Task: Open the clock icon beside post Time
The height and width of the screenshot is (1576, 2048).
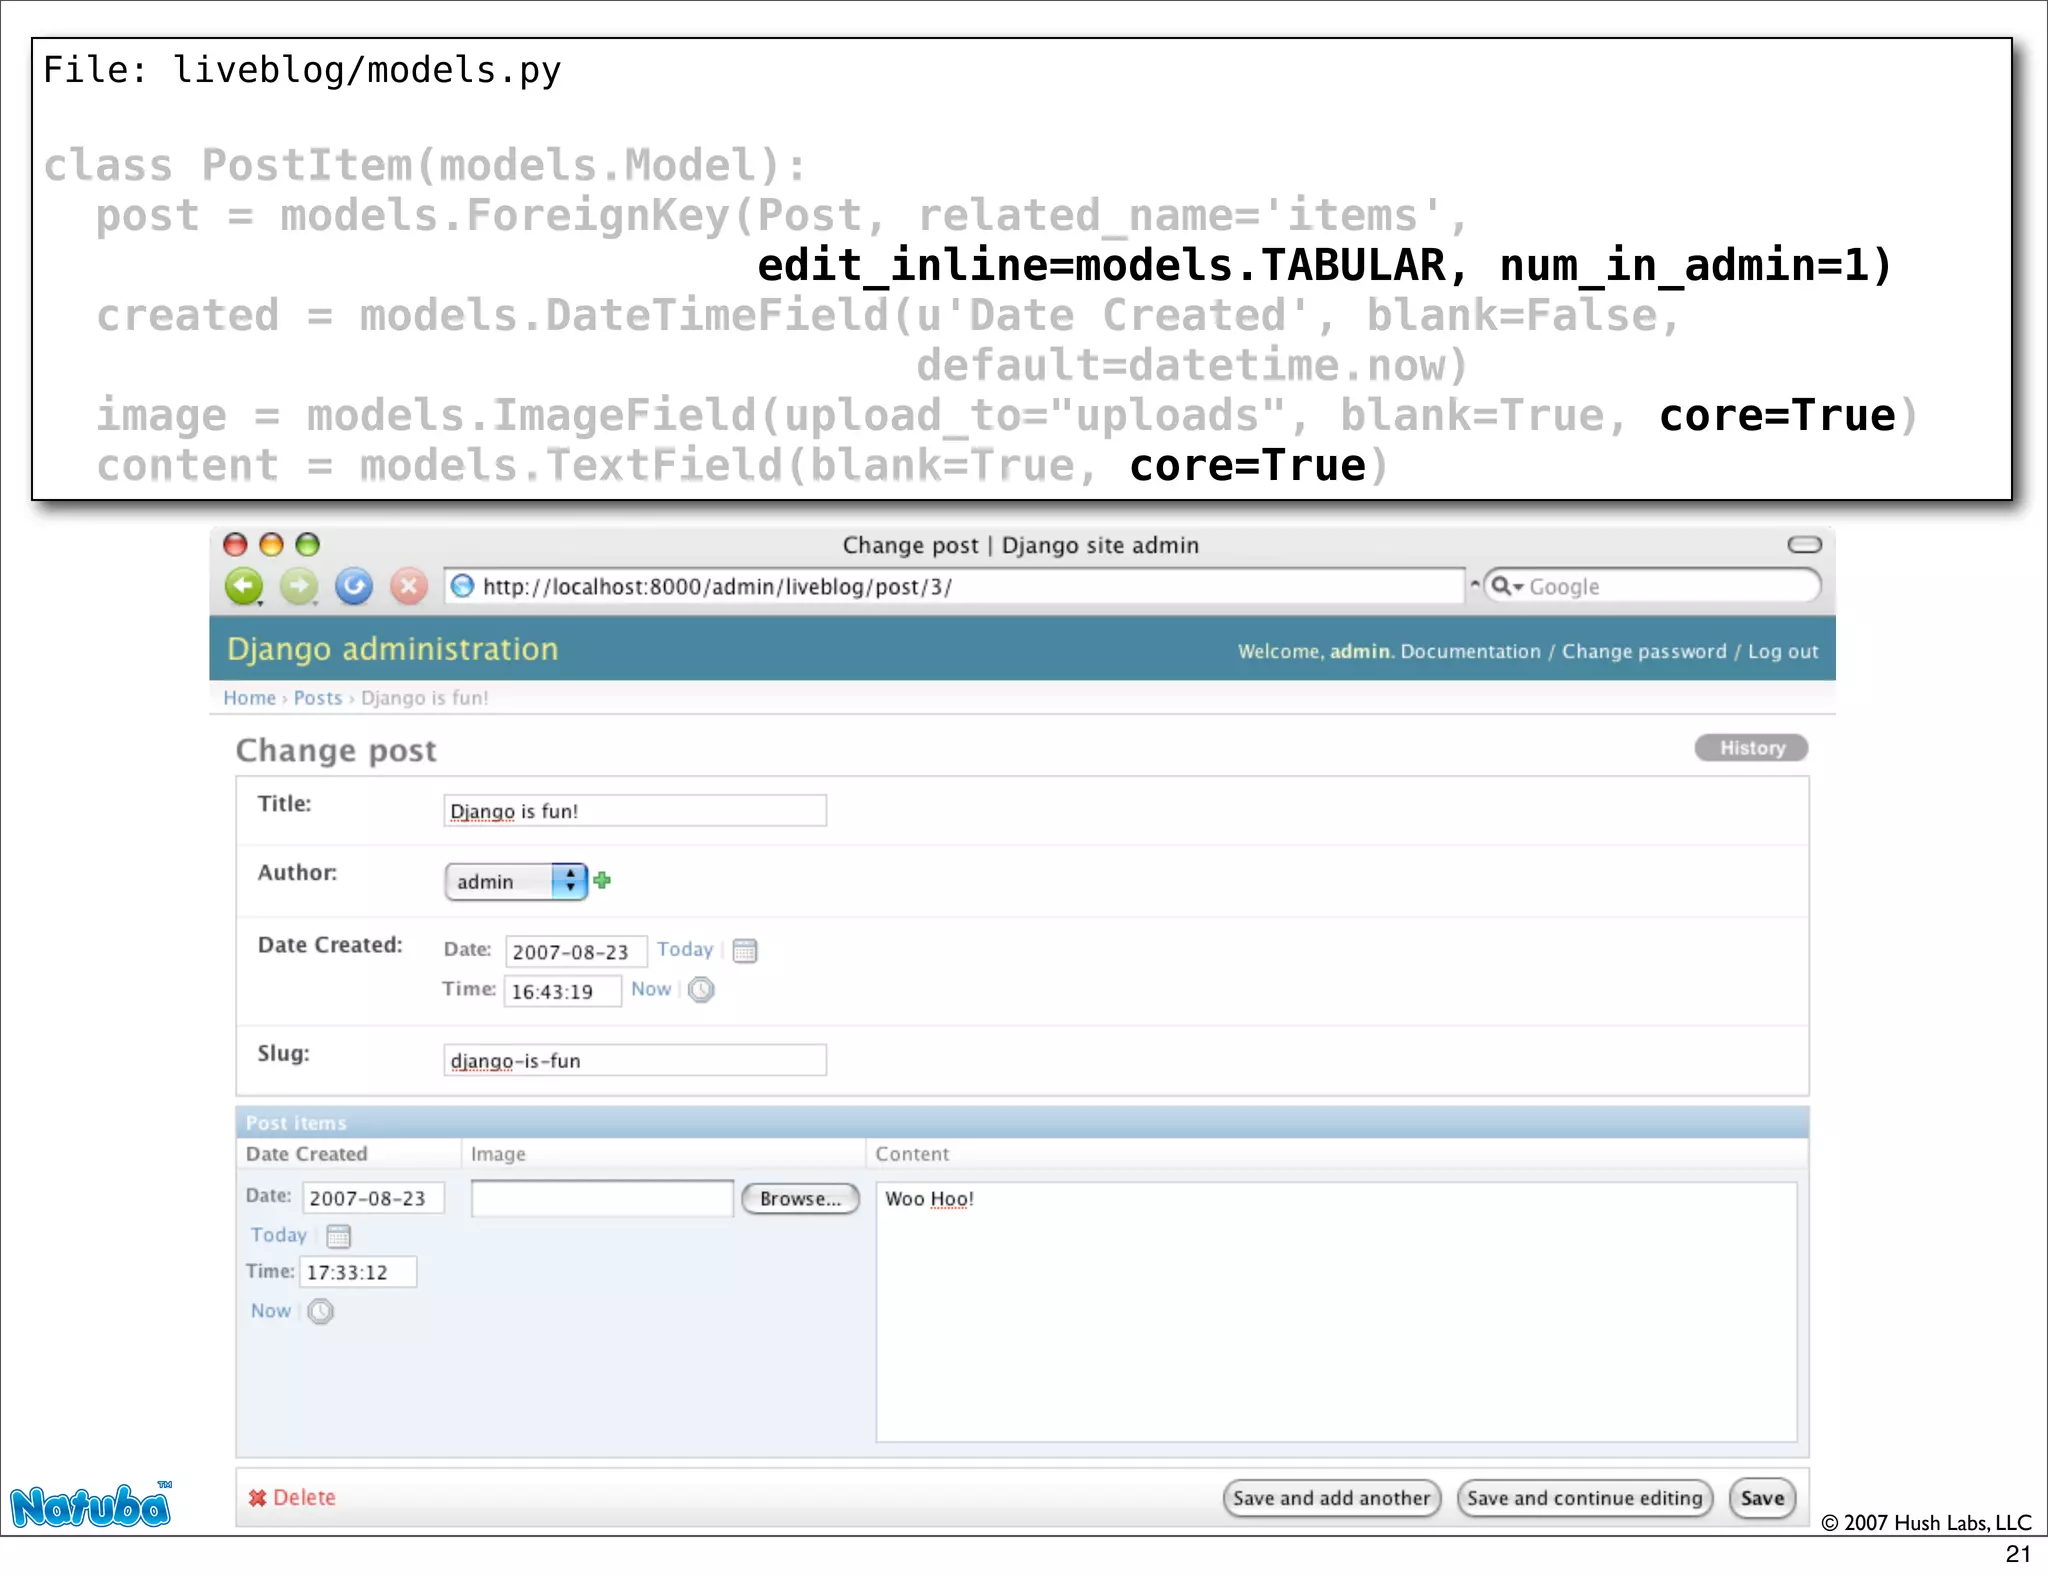Action: pos(702,990)
